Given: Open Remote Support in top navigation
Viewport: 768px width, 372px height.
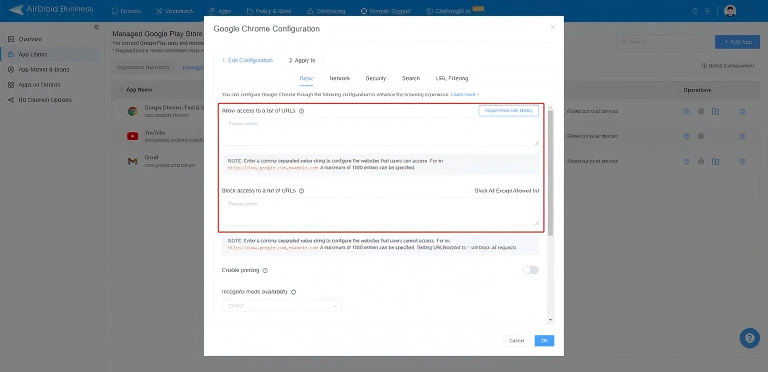Looking at the screenshot, I should click(x=385, y=11).
